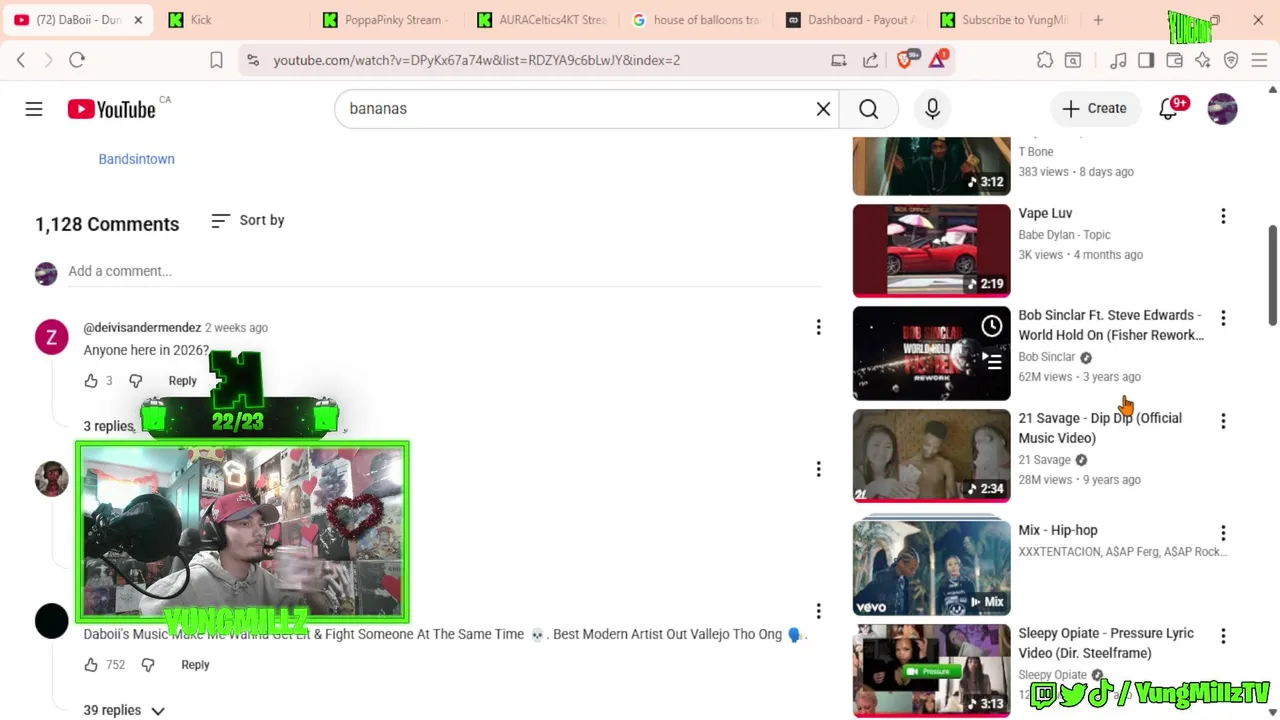Viewport: 1280px width, 720px height.
Task: Open the YouTube guide hamburger menu
Action: 34,108
